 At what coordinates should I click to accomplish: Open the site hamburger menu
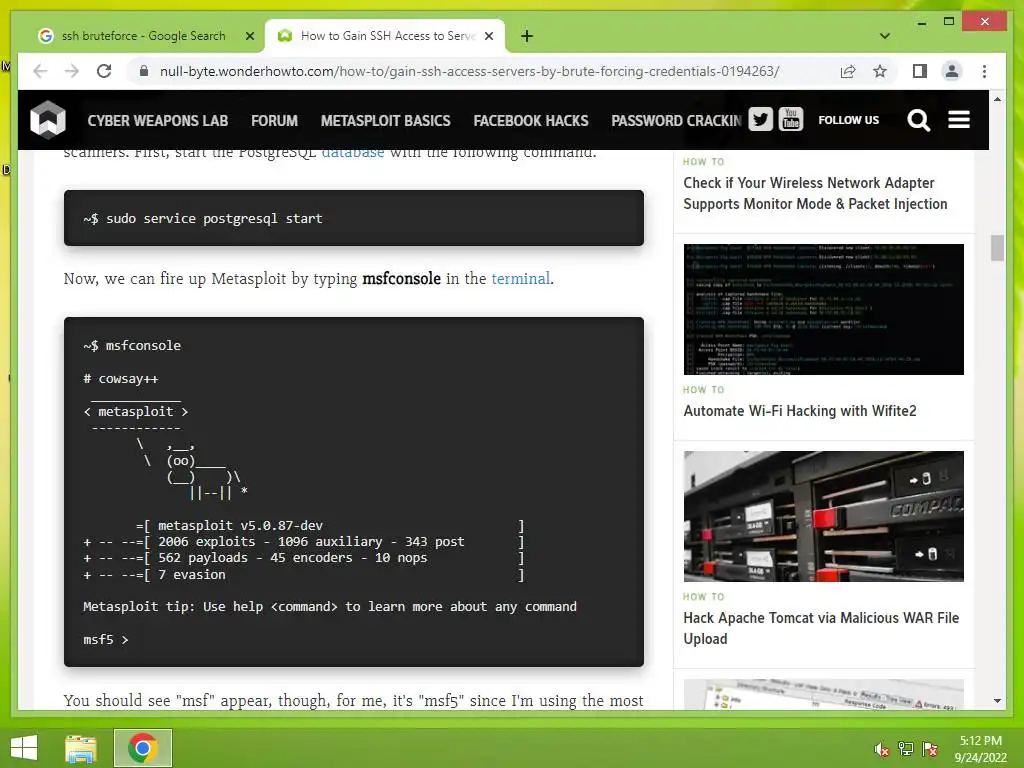(959, 120)
